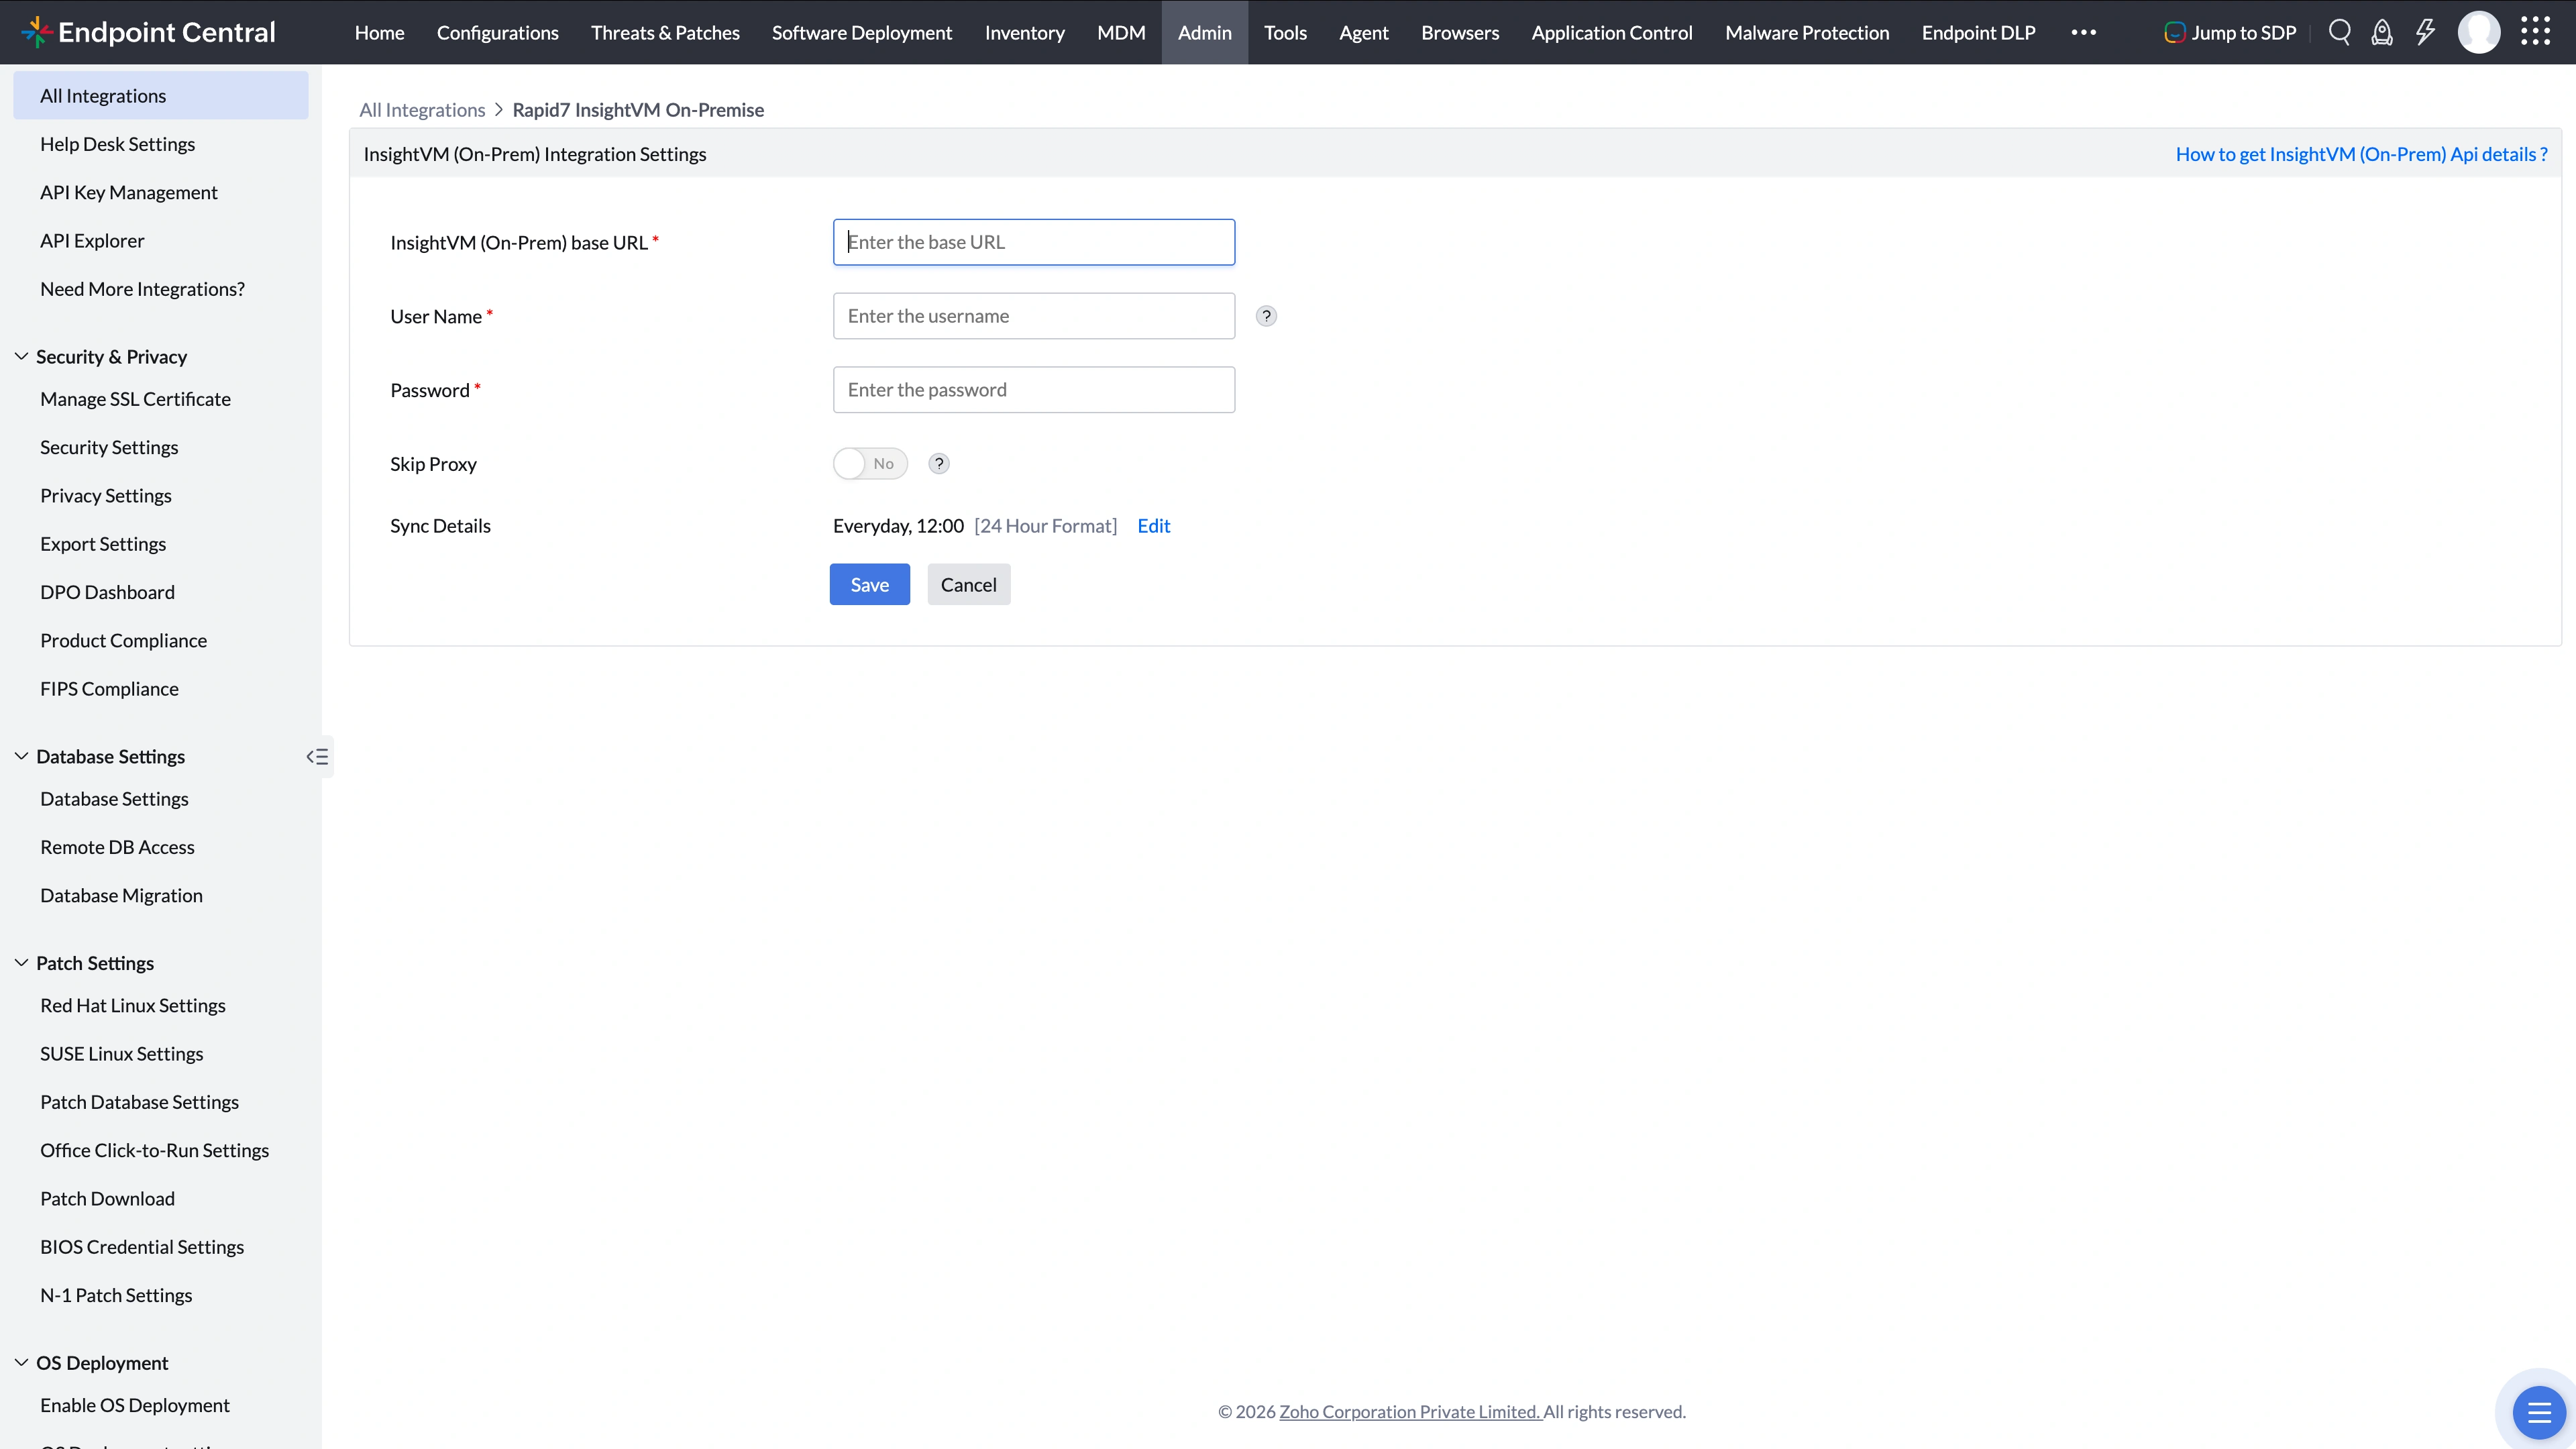
Task: Select All Integrations in sidebar
Action: (161, 96)
